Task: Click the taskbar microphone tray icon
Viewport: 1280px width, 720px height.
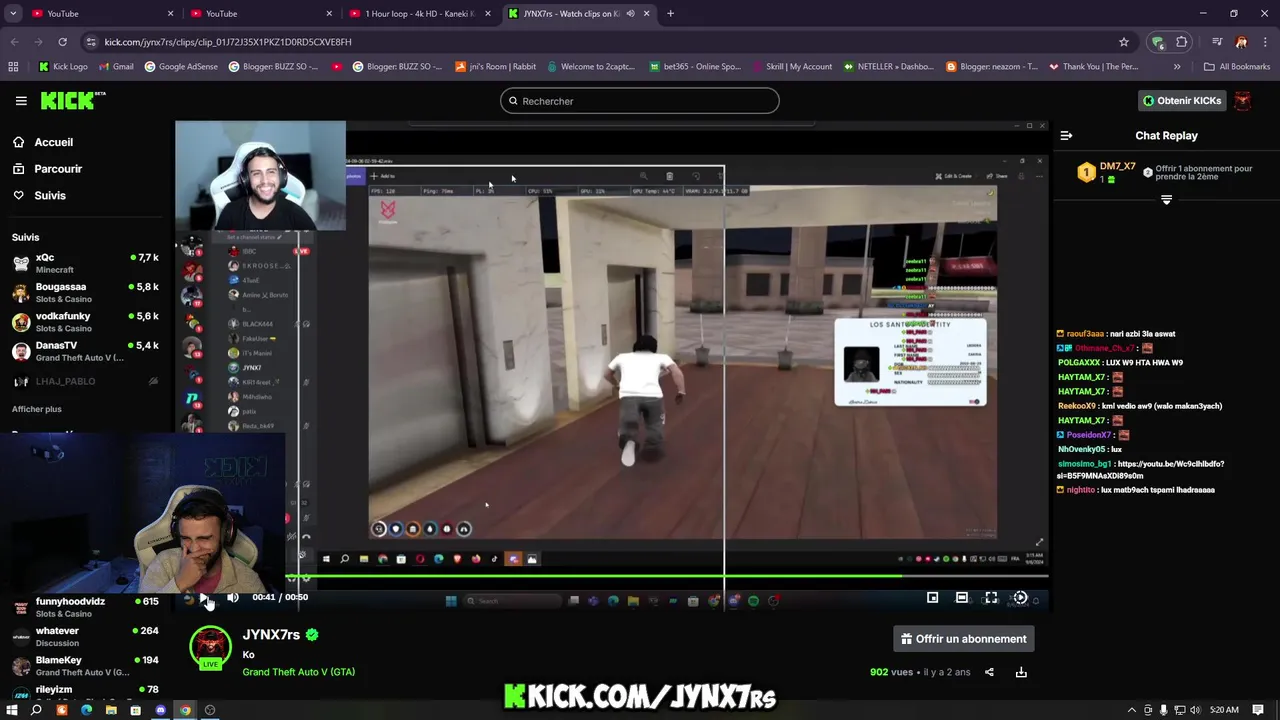Action: [x=1163, y=710]
